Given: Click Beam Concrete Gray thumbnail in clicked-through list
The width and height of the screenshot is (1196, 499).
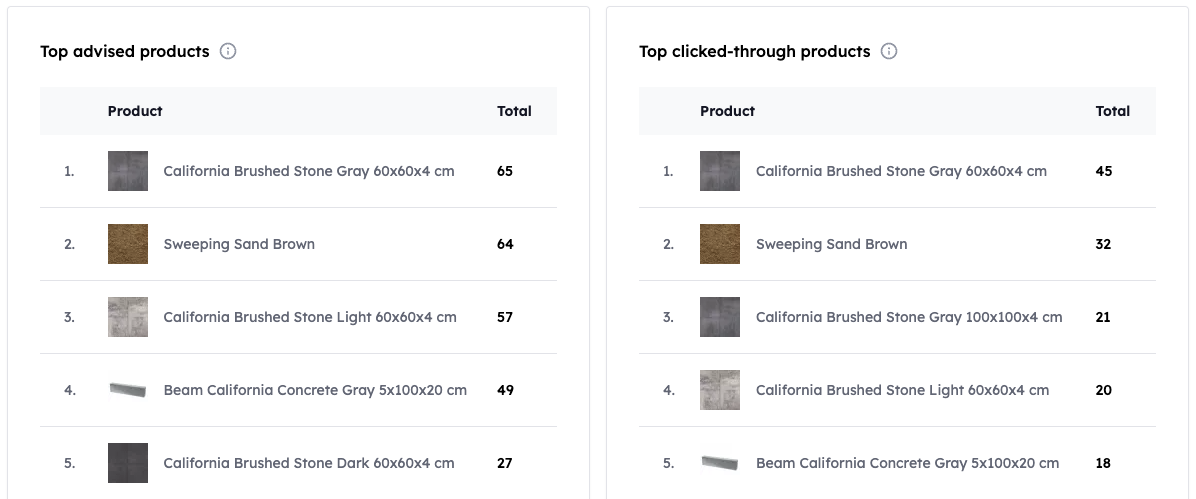Looking at the screenshot, I should 720,463.
